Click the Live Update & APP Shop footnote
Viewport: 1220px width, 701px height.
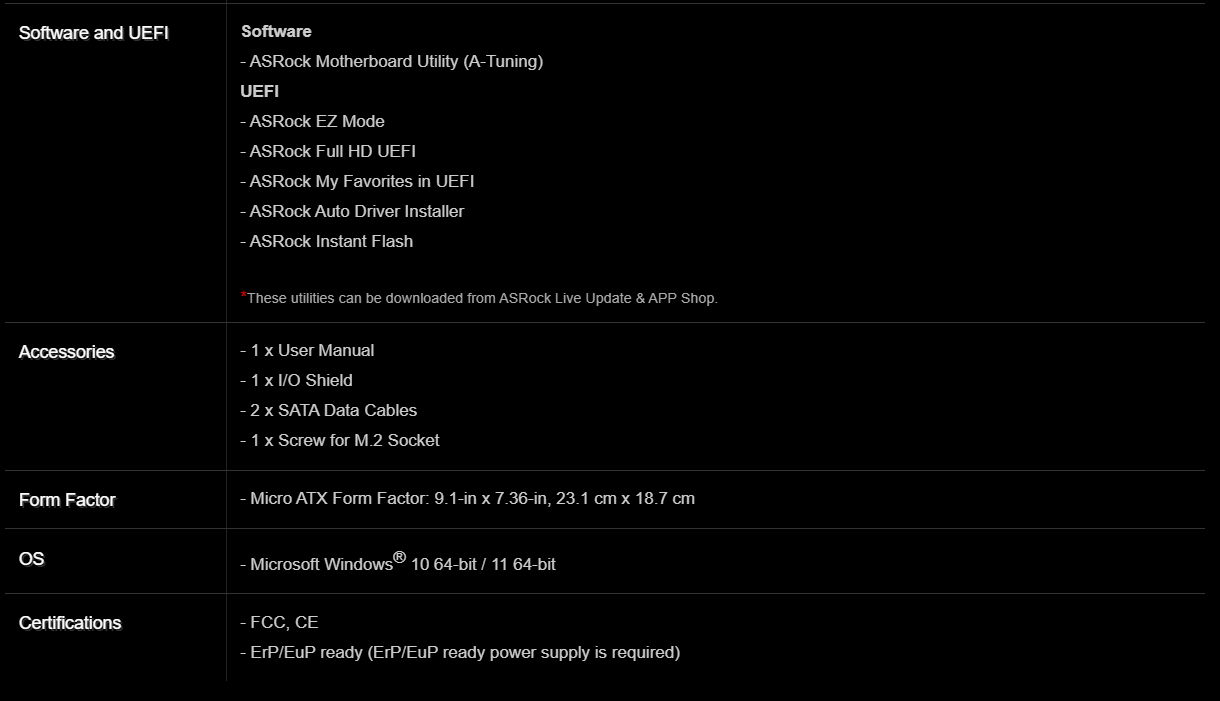click(x=480, y=298)
